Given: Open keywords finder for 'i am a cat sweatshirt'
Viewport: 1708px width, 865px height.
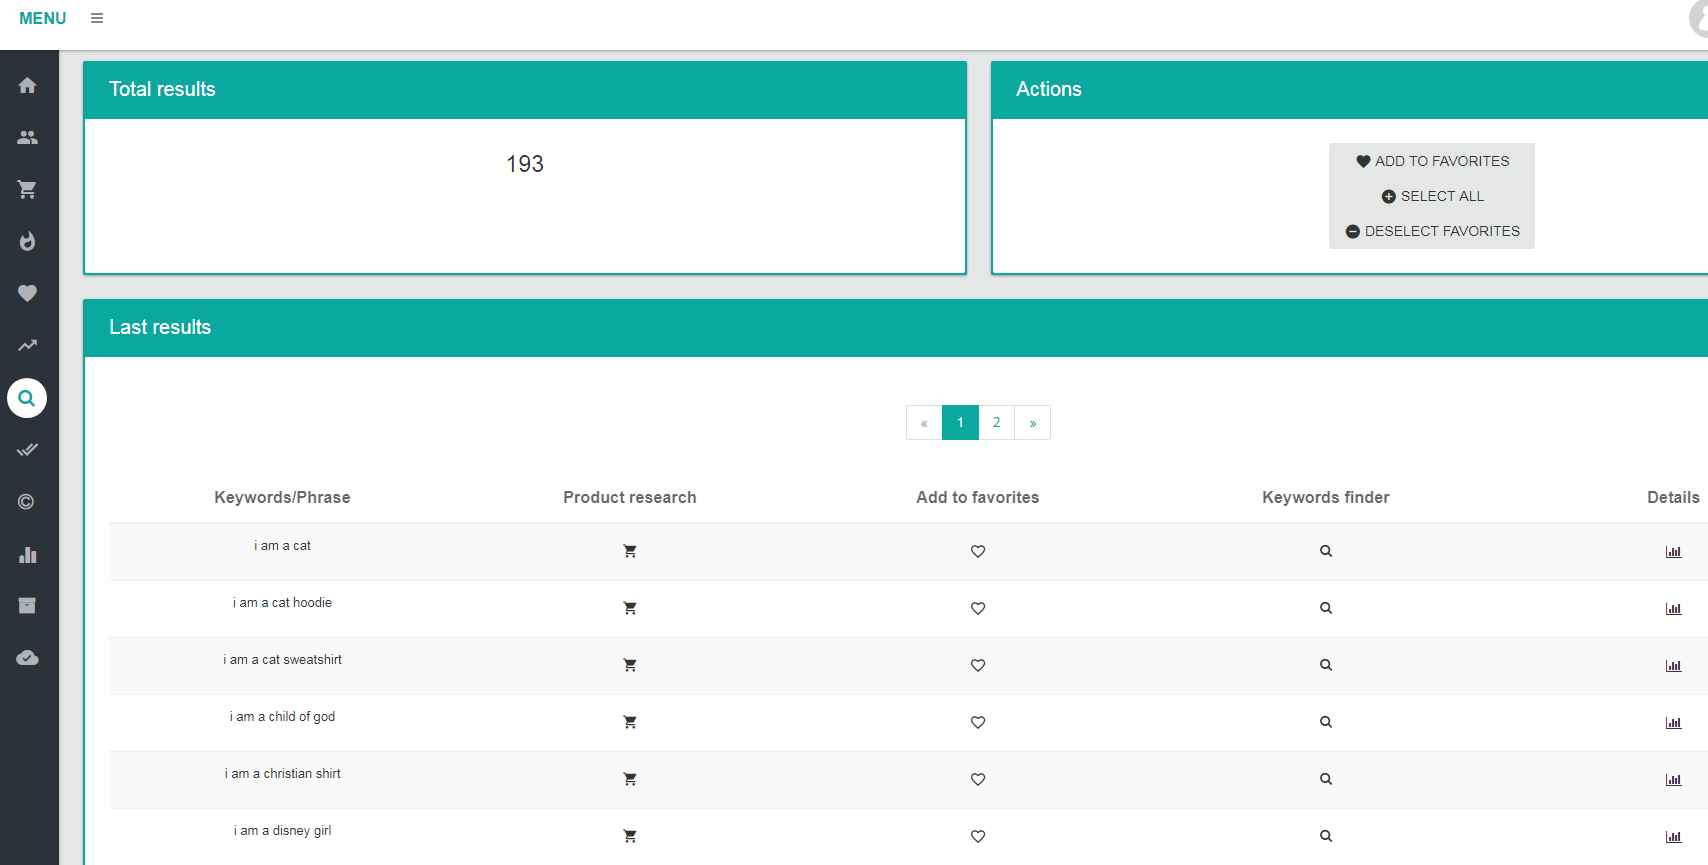Looking at the screenshot, I should click(1326, 665).
